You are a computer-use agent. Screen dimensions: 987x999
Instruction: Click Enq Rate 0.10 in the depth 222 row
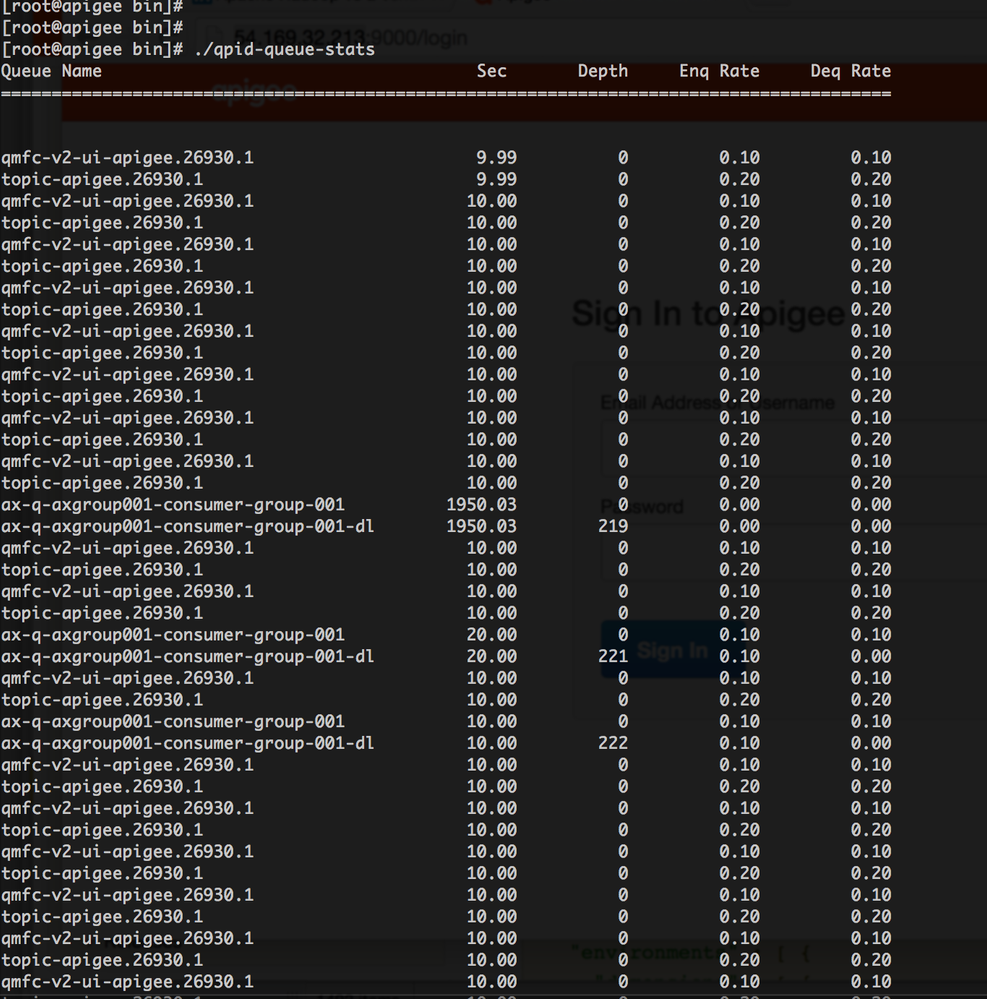[739, 743]
